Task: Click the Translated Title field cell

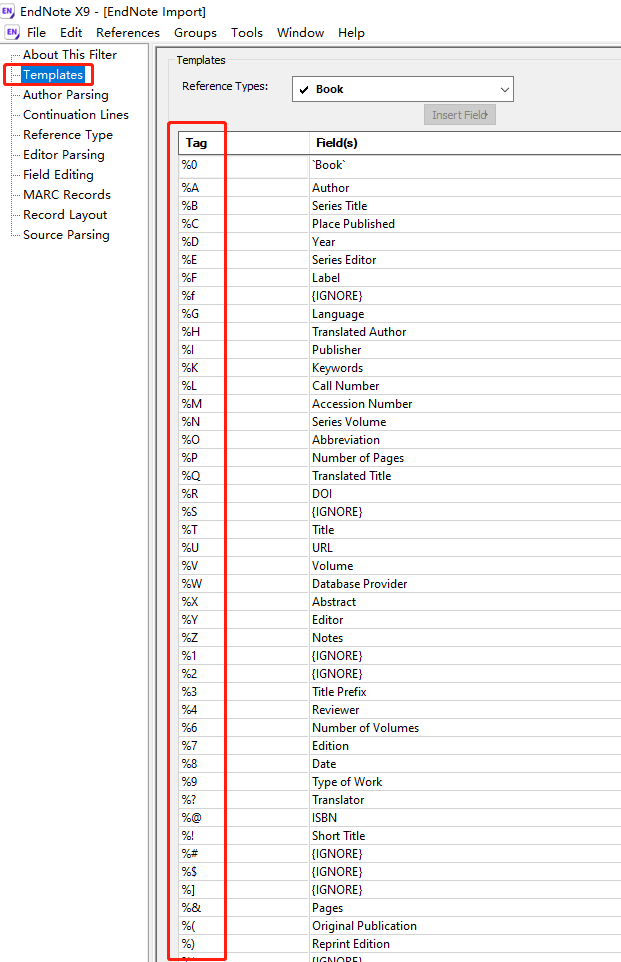Action: 465,475
